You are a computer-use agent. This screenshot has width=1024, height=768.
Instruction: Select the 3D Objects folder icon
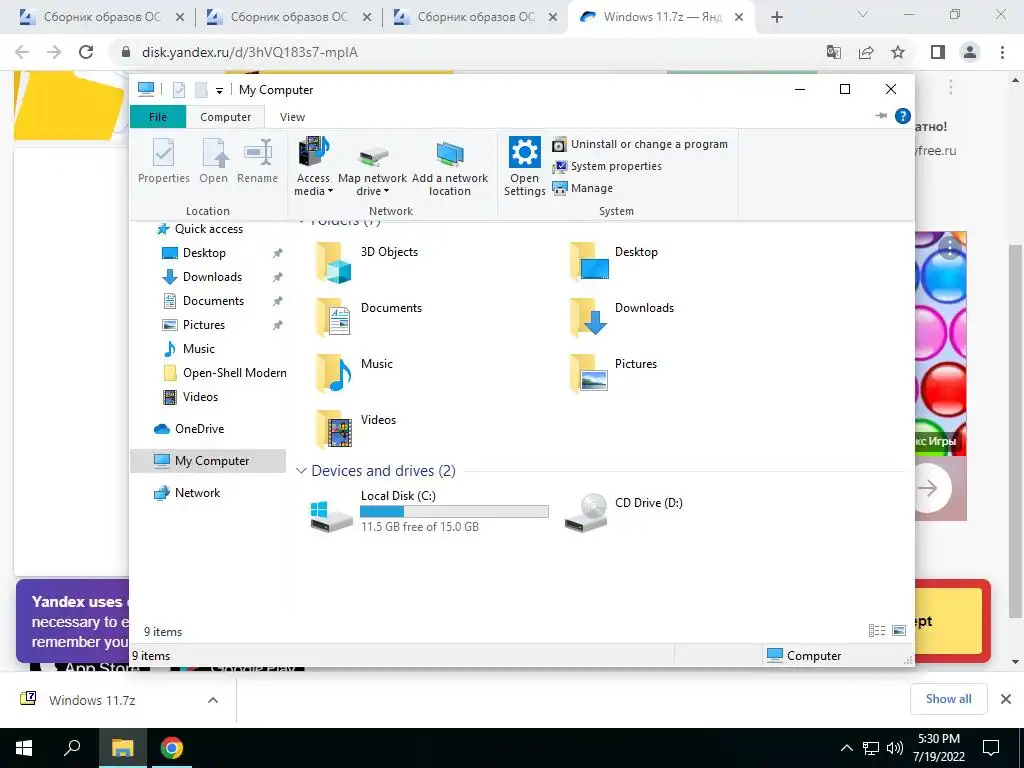tap(333, 263)
